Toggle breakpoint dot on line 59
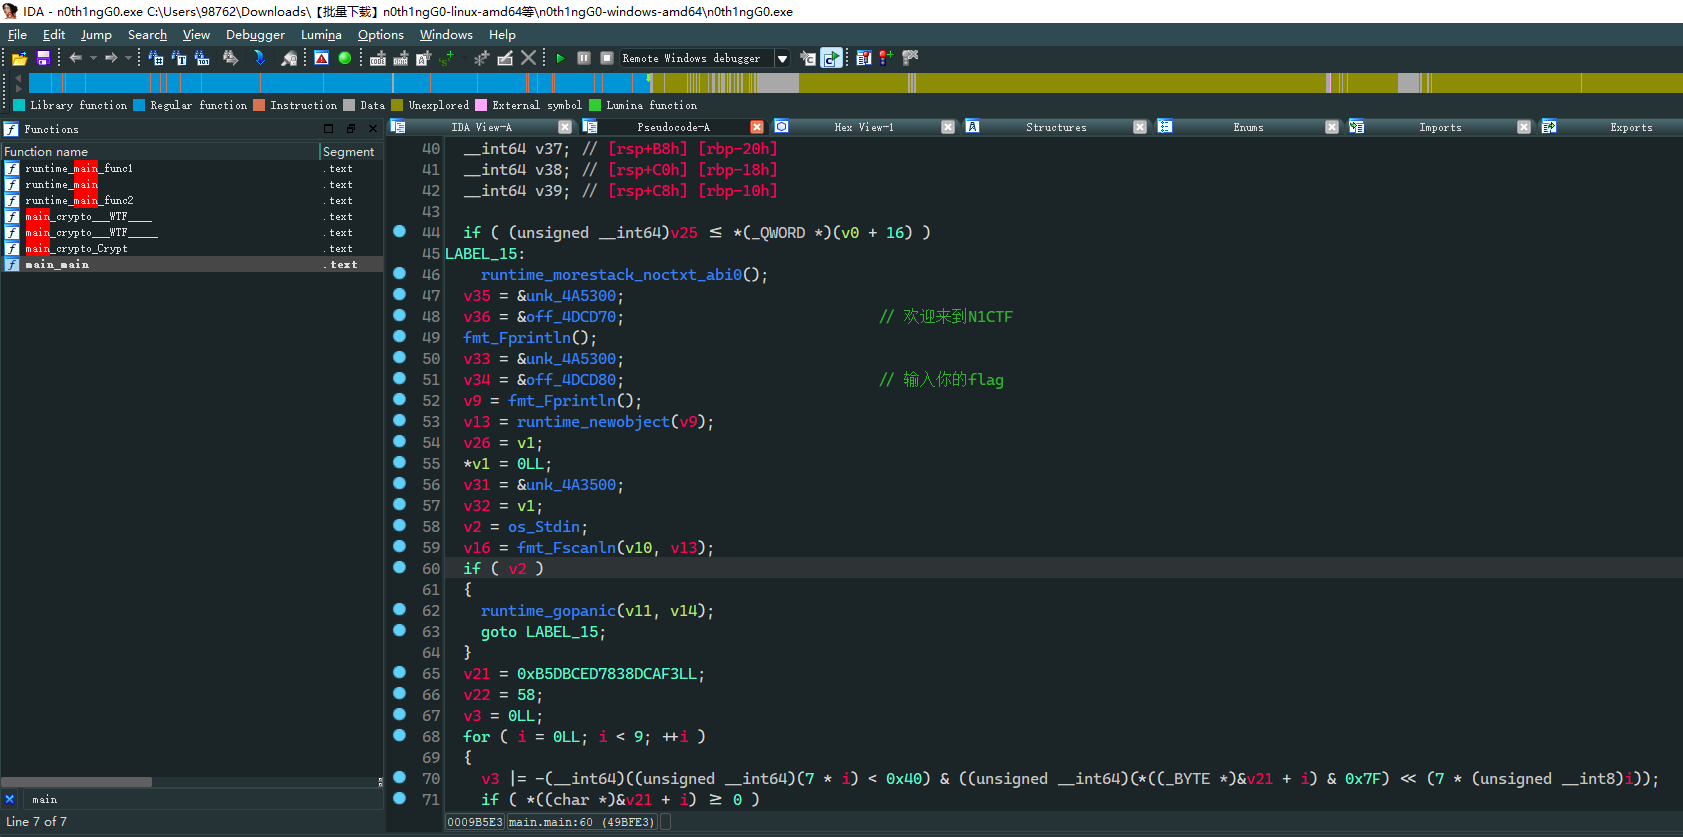The height and width of the screenshot is (837, 1683). pyautogui.click(x=400, y=547)
